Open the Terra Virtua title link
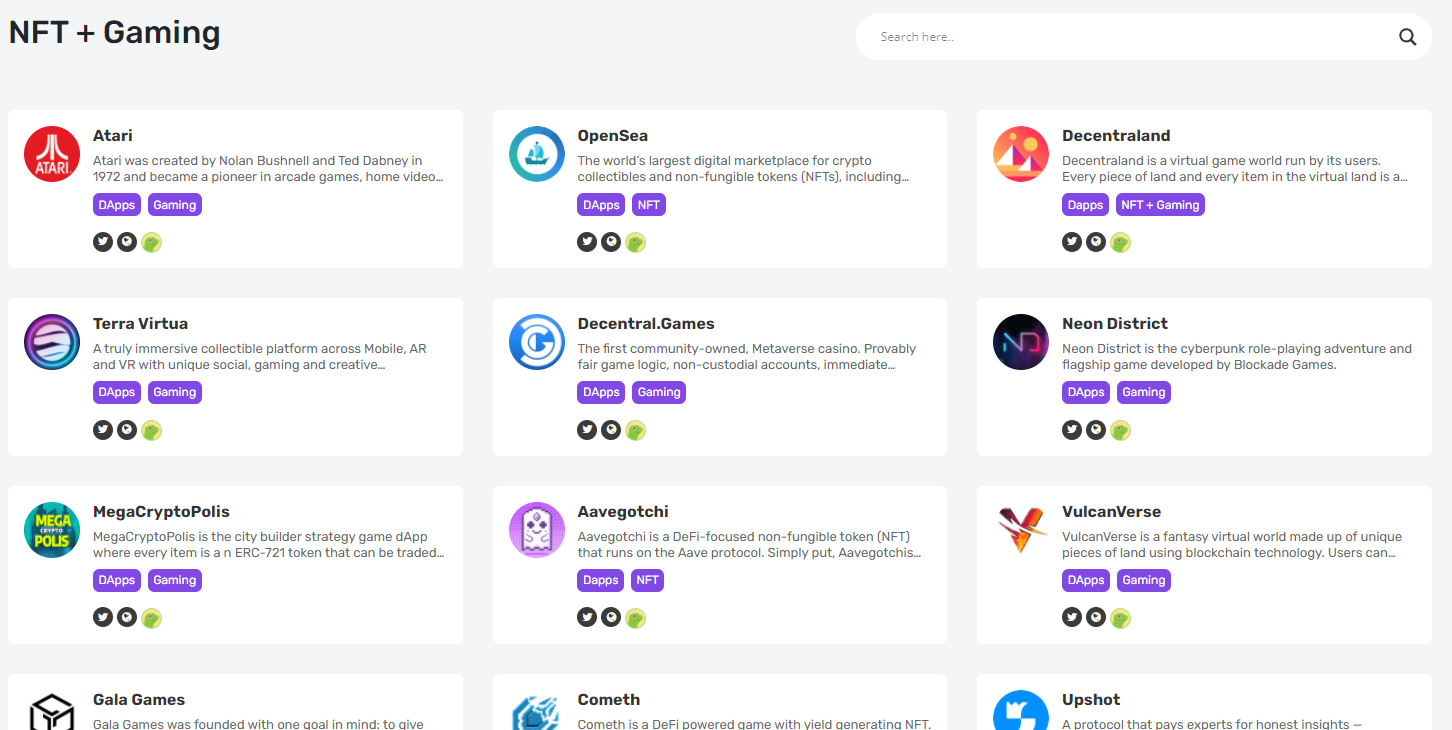 [x=140, y=324]
